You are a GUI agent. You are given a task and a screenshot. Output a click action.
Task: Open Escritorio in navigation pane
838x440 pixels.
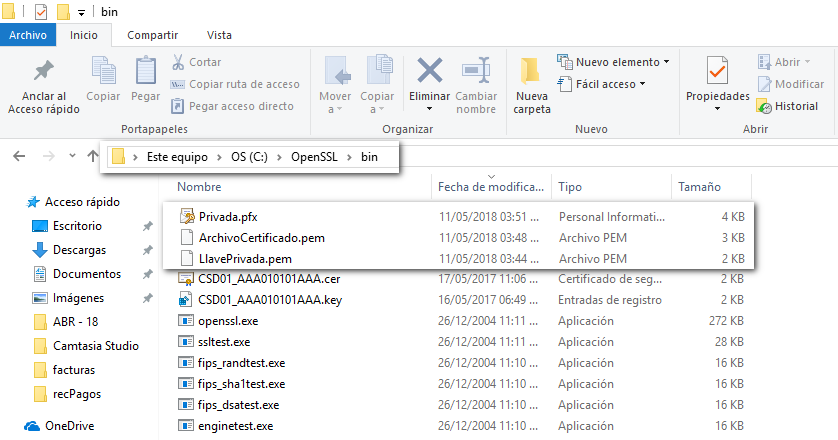77,226
